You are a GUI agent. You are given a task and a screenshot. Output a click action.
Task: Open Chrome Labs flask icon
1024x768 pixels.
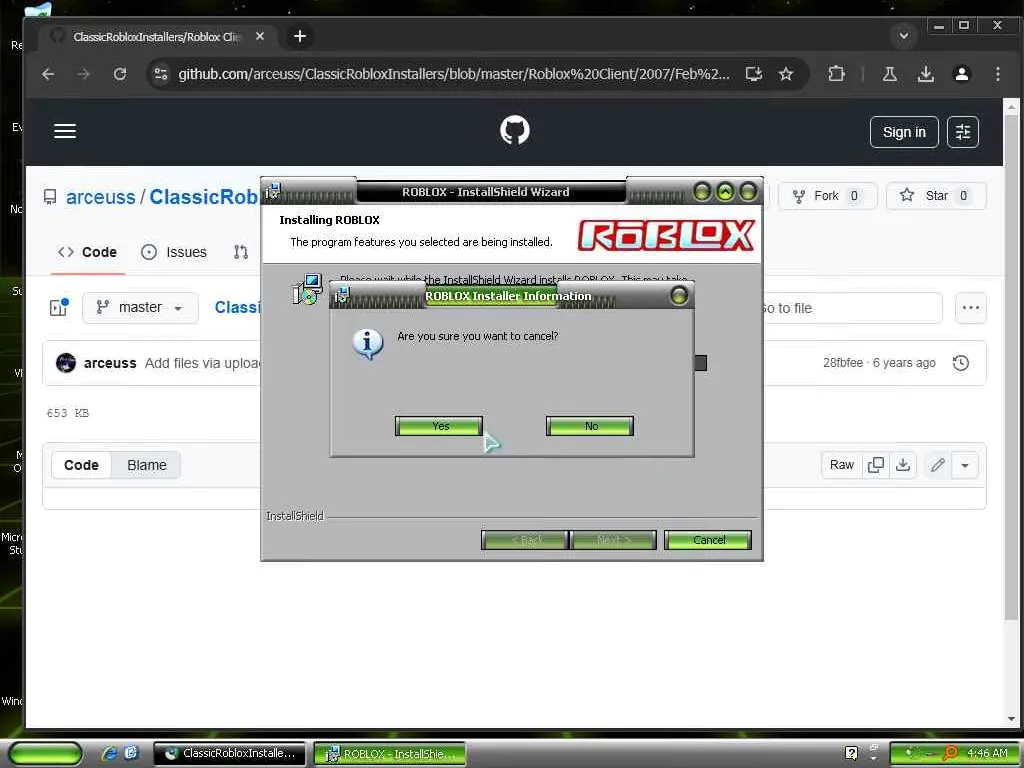click(x=889, y=74)
